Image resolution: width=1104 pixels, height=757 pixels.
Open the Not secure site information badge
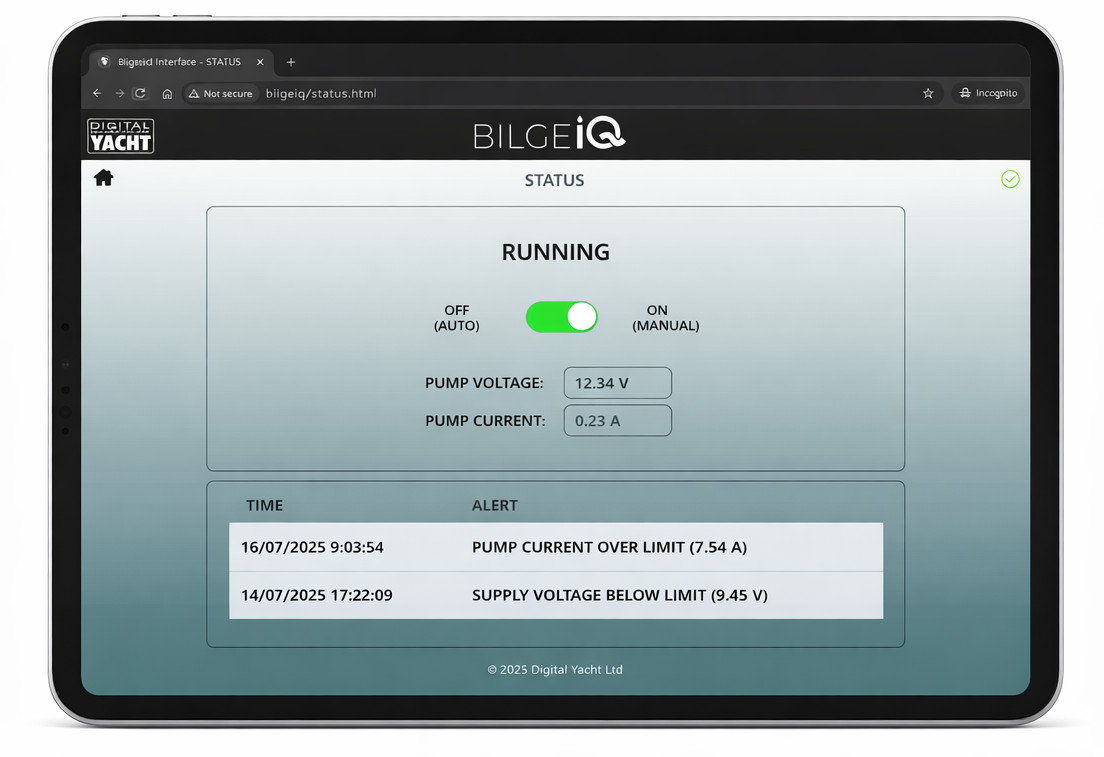tap(220, 93)
